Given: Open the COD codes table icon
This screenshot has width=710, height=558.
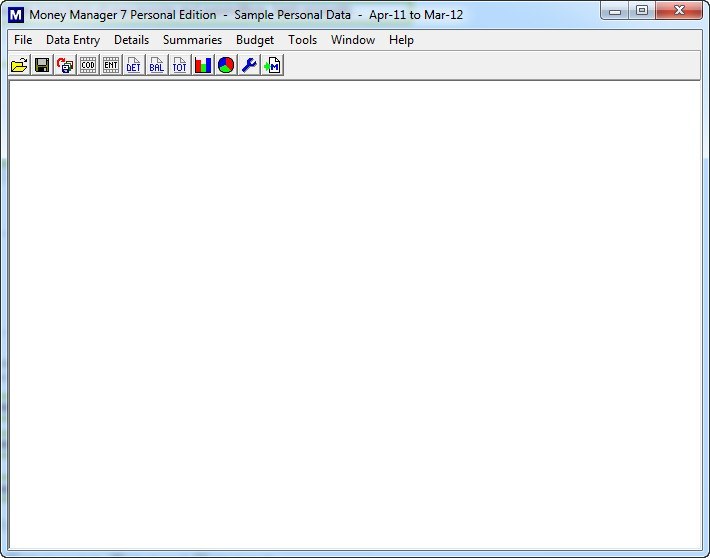Looking at the screenshot, I should tap(88, 65).
